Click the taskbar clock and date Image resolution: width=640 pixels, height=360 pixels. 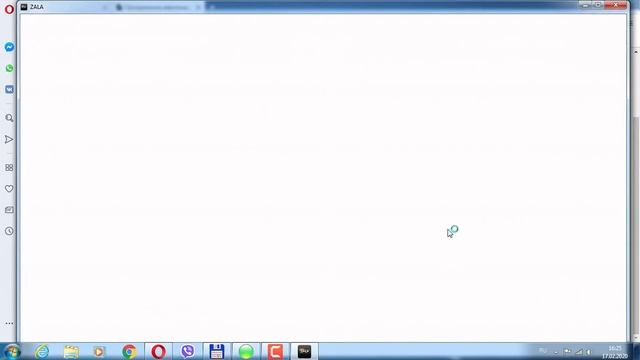615,352
